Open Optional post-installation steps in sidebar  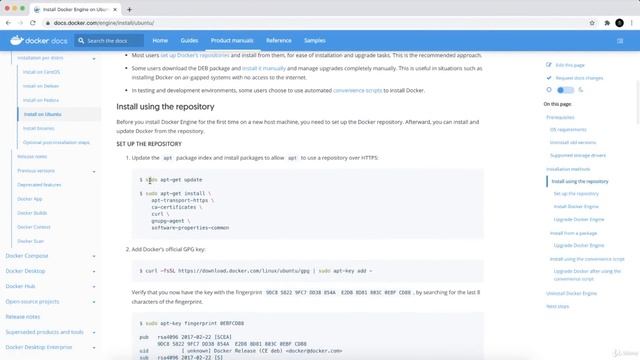[x=56, y=142]
